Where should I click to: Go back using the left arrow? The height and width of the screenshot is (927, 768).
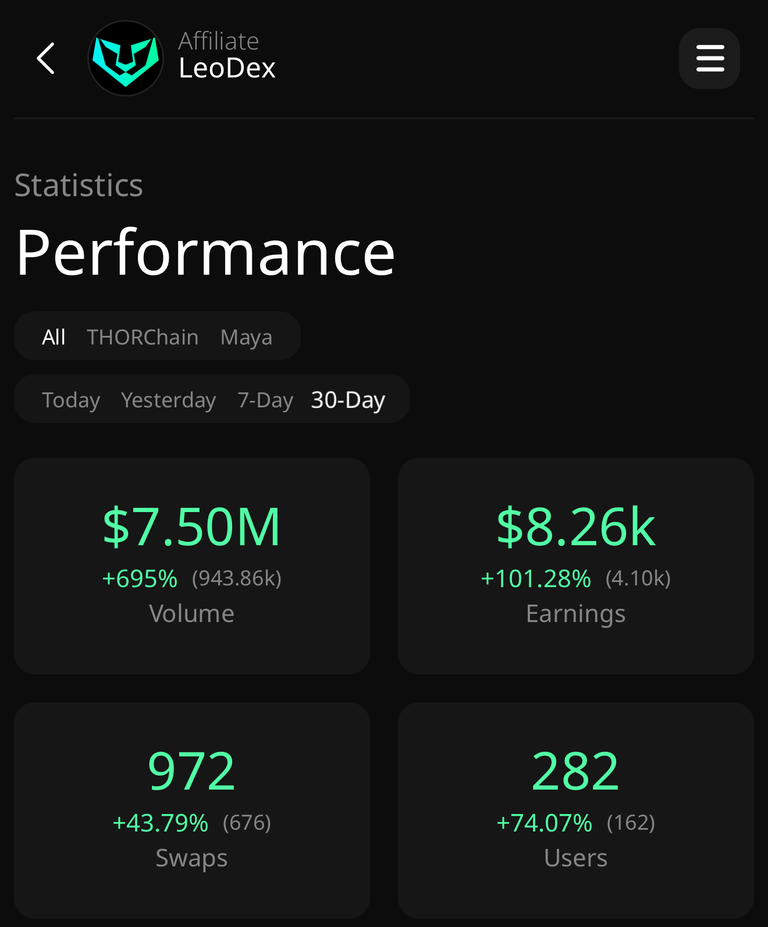pyautogui.click(x=46, y=59)
